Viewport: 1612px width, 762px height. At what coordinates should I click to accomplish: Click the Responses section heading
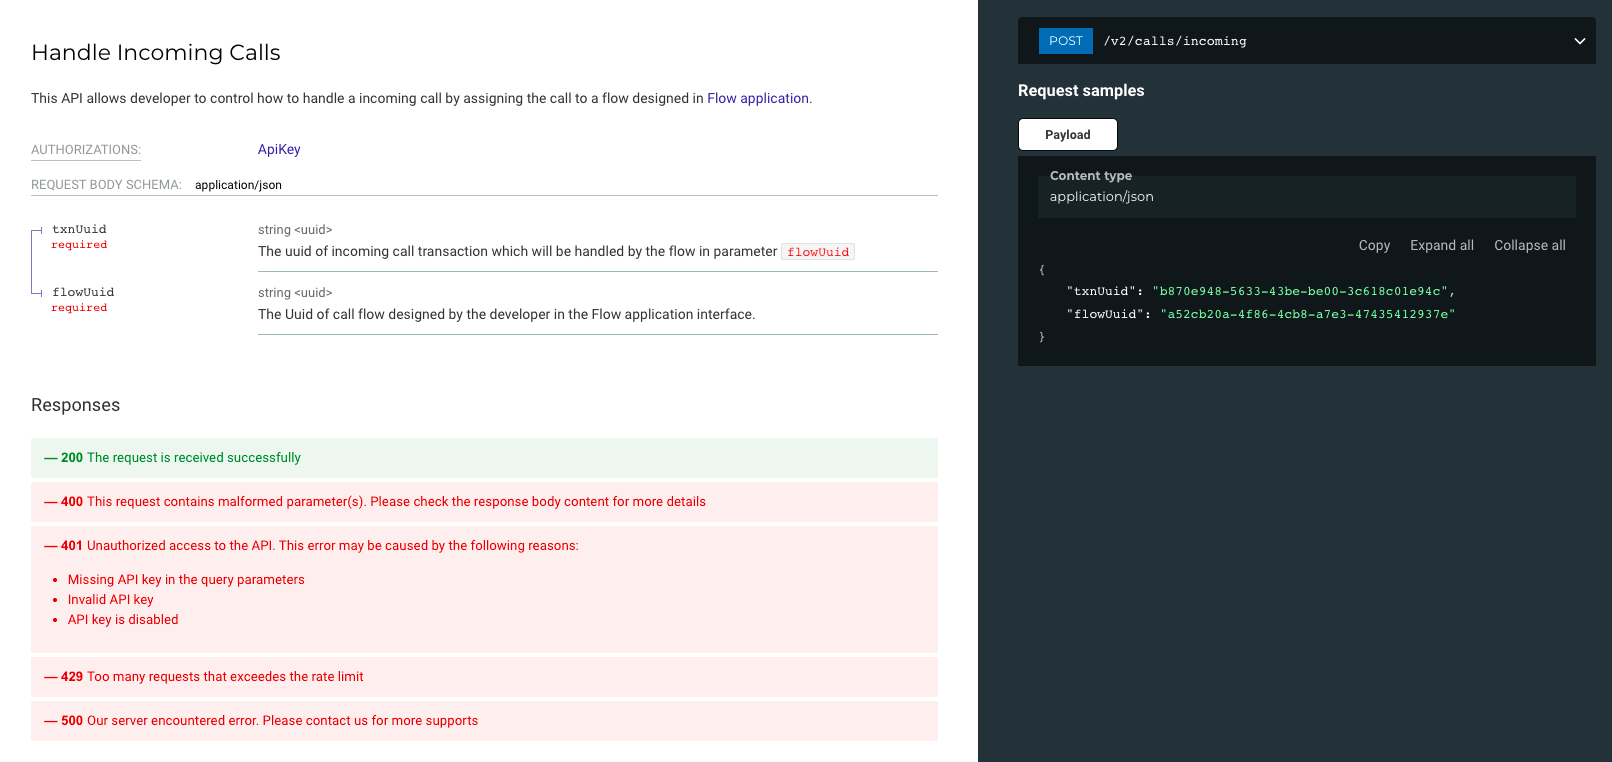(x=75, y=405)
